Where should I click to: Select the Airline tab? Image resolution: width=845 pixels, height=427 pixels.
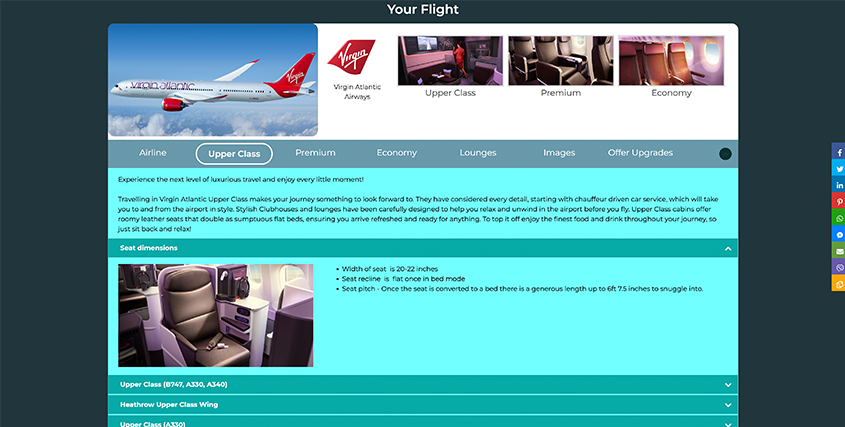coord(153,153)
